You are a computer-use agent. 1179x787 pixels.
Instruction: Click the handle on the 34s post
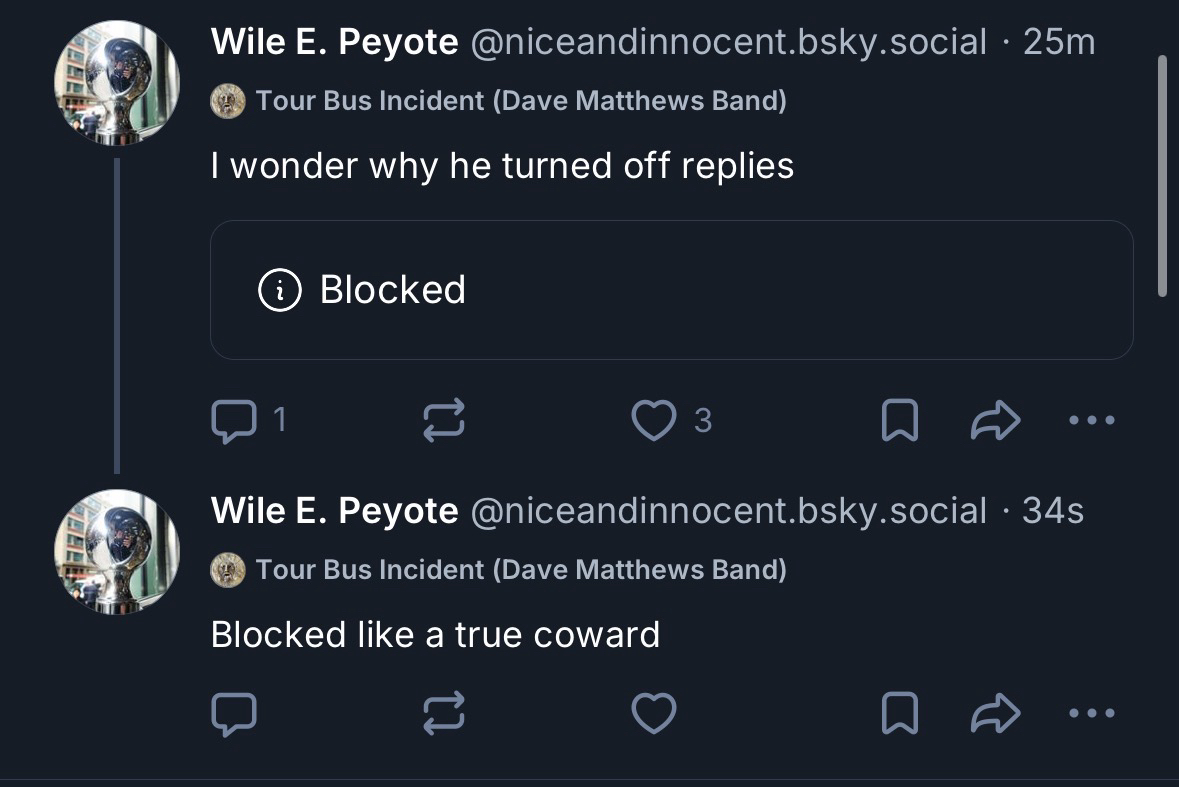[727, 511]
